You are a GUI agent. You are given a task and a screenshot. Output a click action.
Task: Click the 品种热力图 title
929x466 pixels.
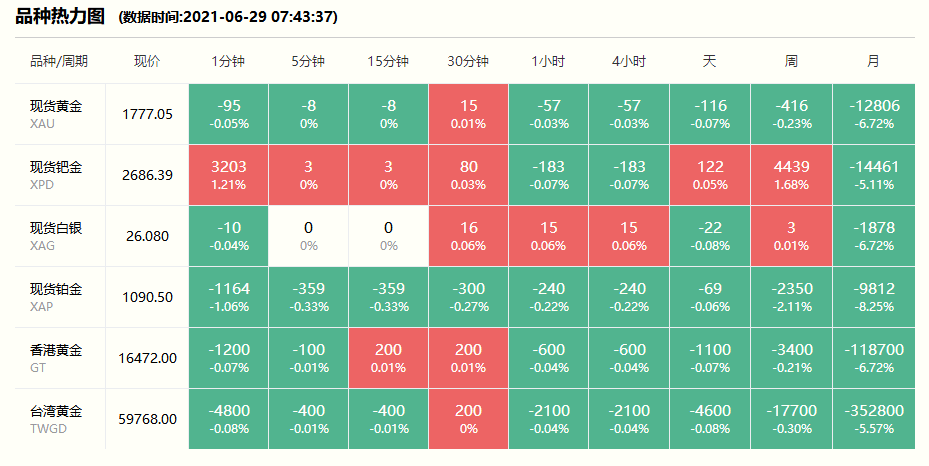click(x=62, y=16)
